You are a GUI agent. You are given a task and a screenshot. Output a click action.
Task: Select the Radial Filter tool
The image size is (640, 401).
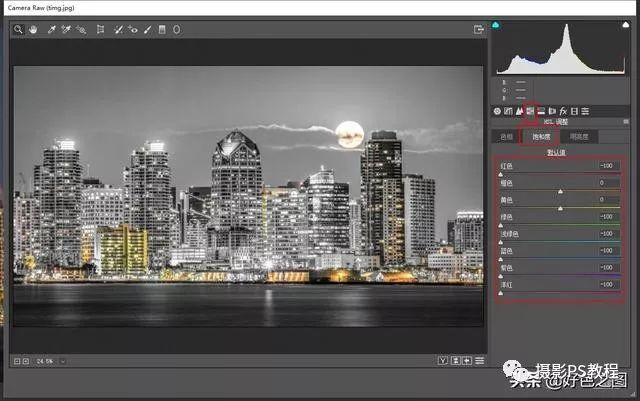click(177, 30)
